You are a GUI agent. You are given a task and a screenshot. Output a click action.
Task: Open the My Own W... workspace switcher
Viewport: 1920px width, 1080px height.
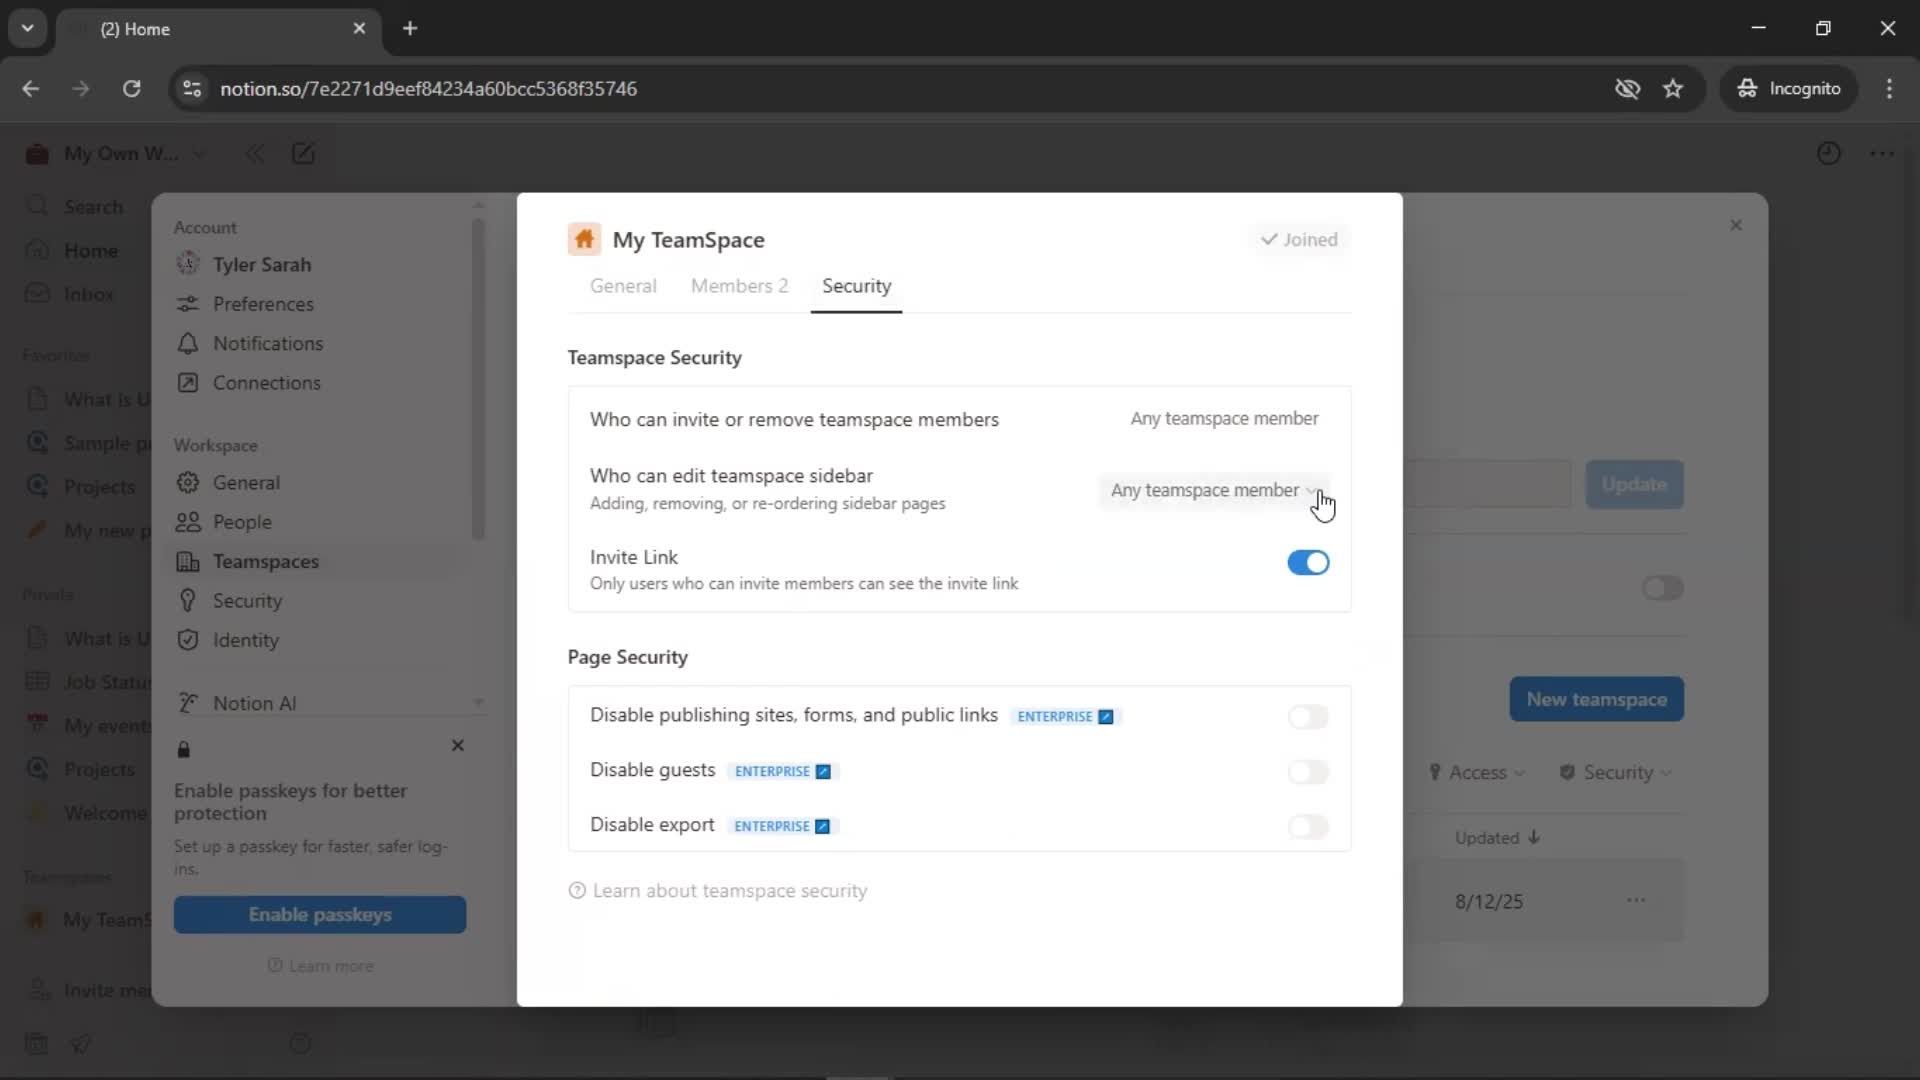(x=118, y=154)
